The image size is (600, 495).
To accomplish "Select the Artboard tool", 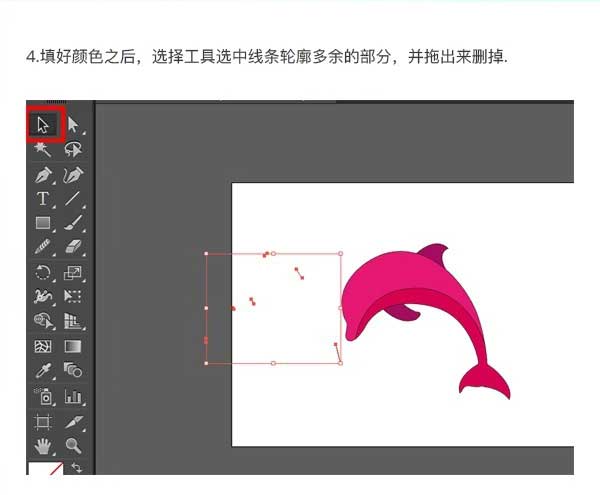I will pos(43,422).
